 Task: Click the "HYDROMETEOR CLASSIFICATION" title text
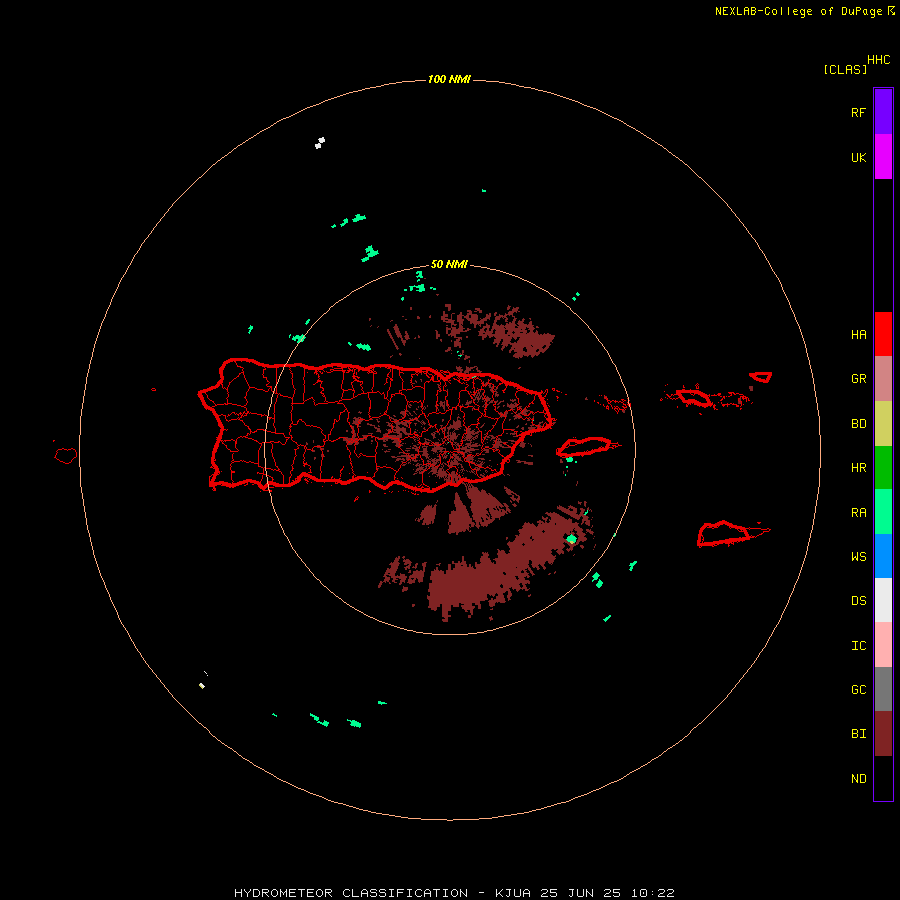pyautogui.click(x=351, y=893)
